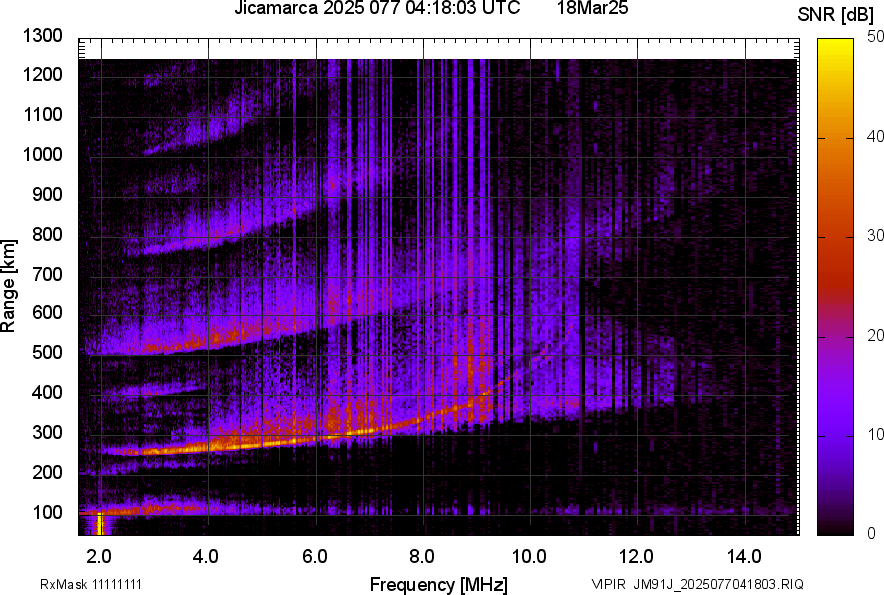This screenshot has height=595, width=884.
Task: Click the 'SNR [dB]' colorbar heading
Action: click(835, 15)
